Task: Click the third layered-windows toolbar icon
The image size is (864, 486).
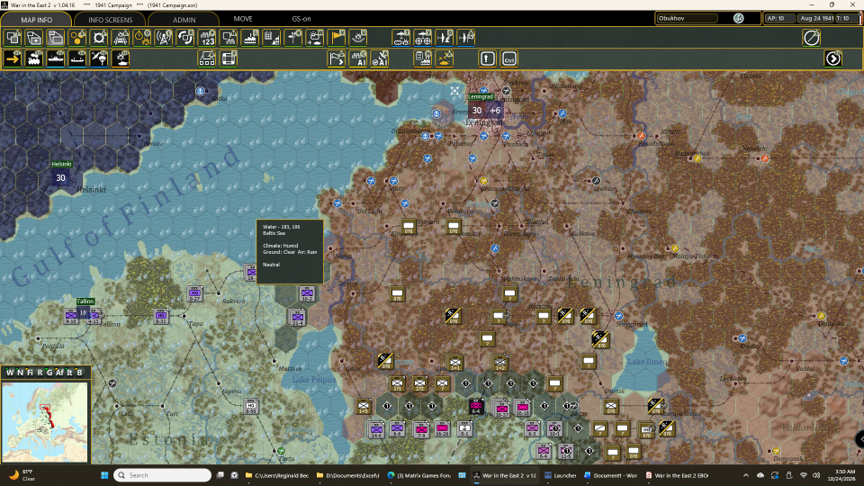Action: tap(56, 37)
